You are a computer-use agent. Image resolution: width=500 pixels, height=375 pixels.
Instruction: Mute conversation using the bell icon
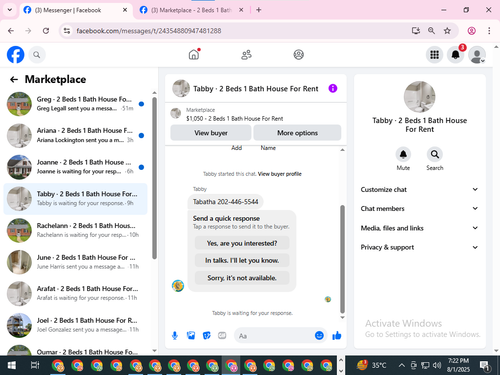(x=403, y=154)
